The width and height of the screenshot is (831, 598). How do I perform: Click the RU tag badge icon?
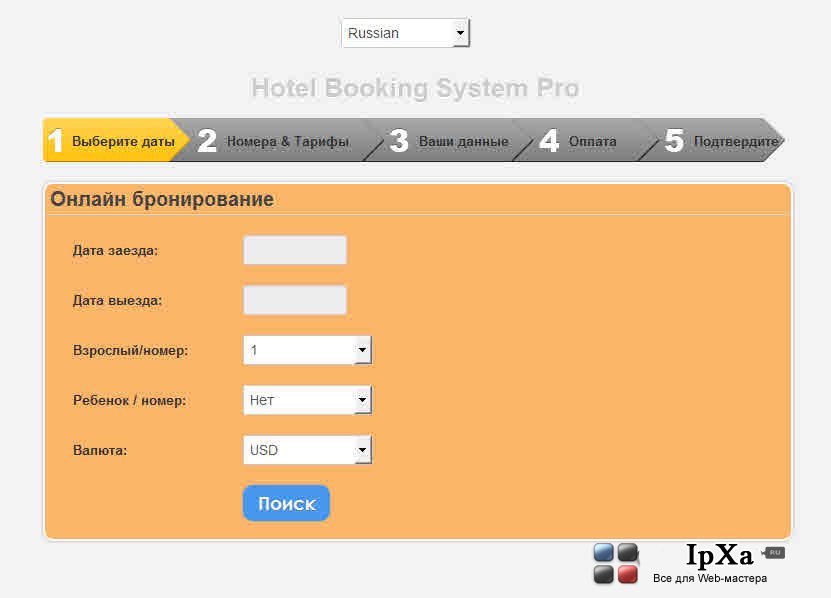tap(773, 552)
